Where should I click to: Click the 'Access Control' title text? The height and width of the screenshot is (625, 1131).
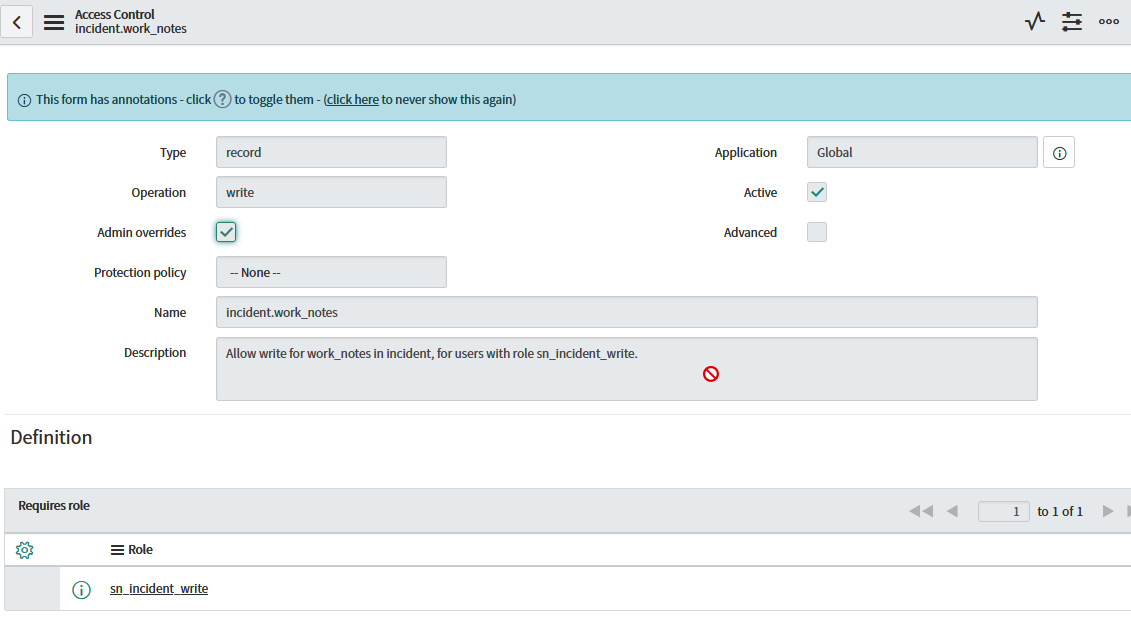point(115,14)
